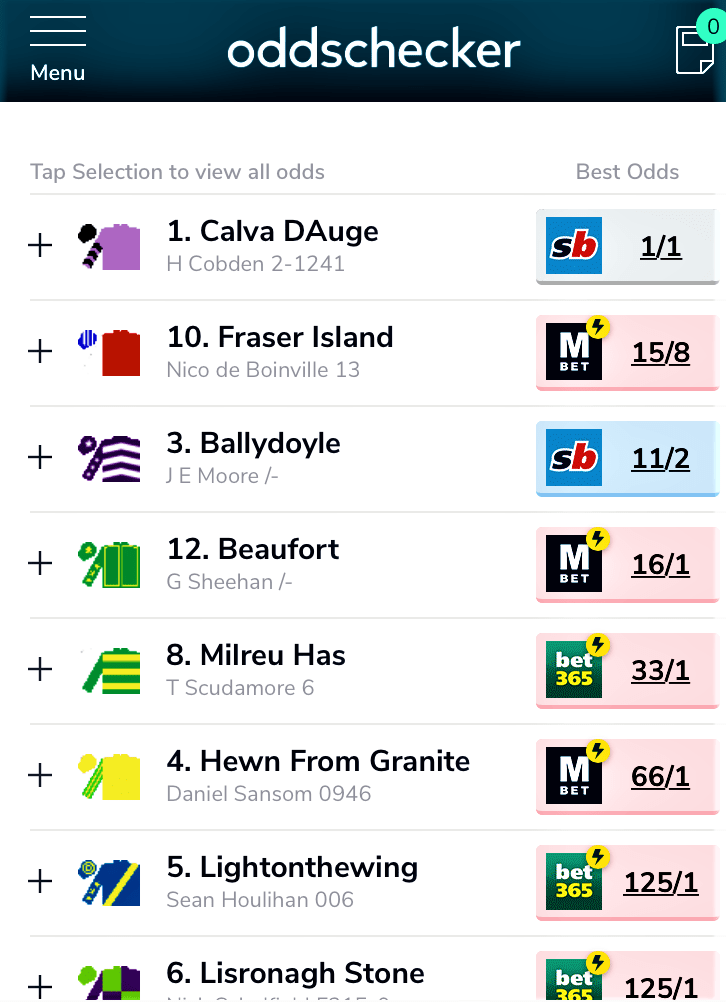Click the lightning boost badge on Beaufort's odds
The width and height of the screenshot is (726, 1002).
click(x=599, y=539)
